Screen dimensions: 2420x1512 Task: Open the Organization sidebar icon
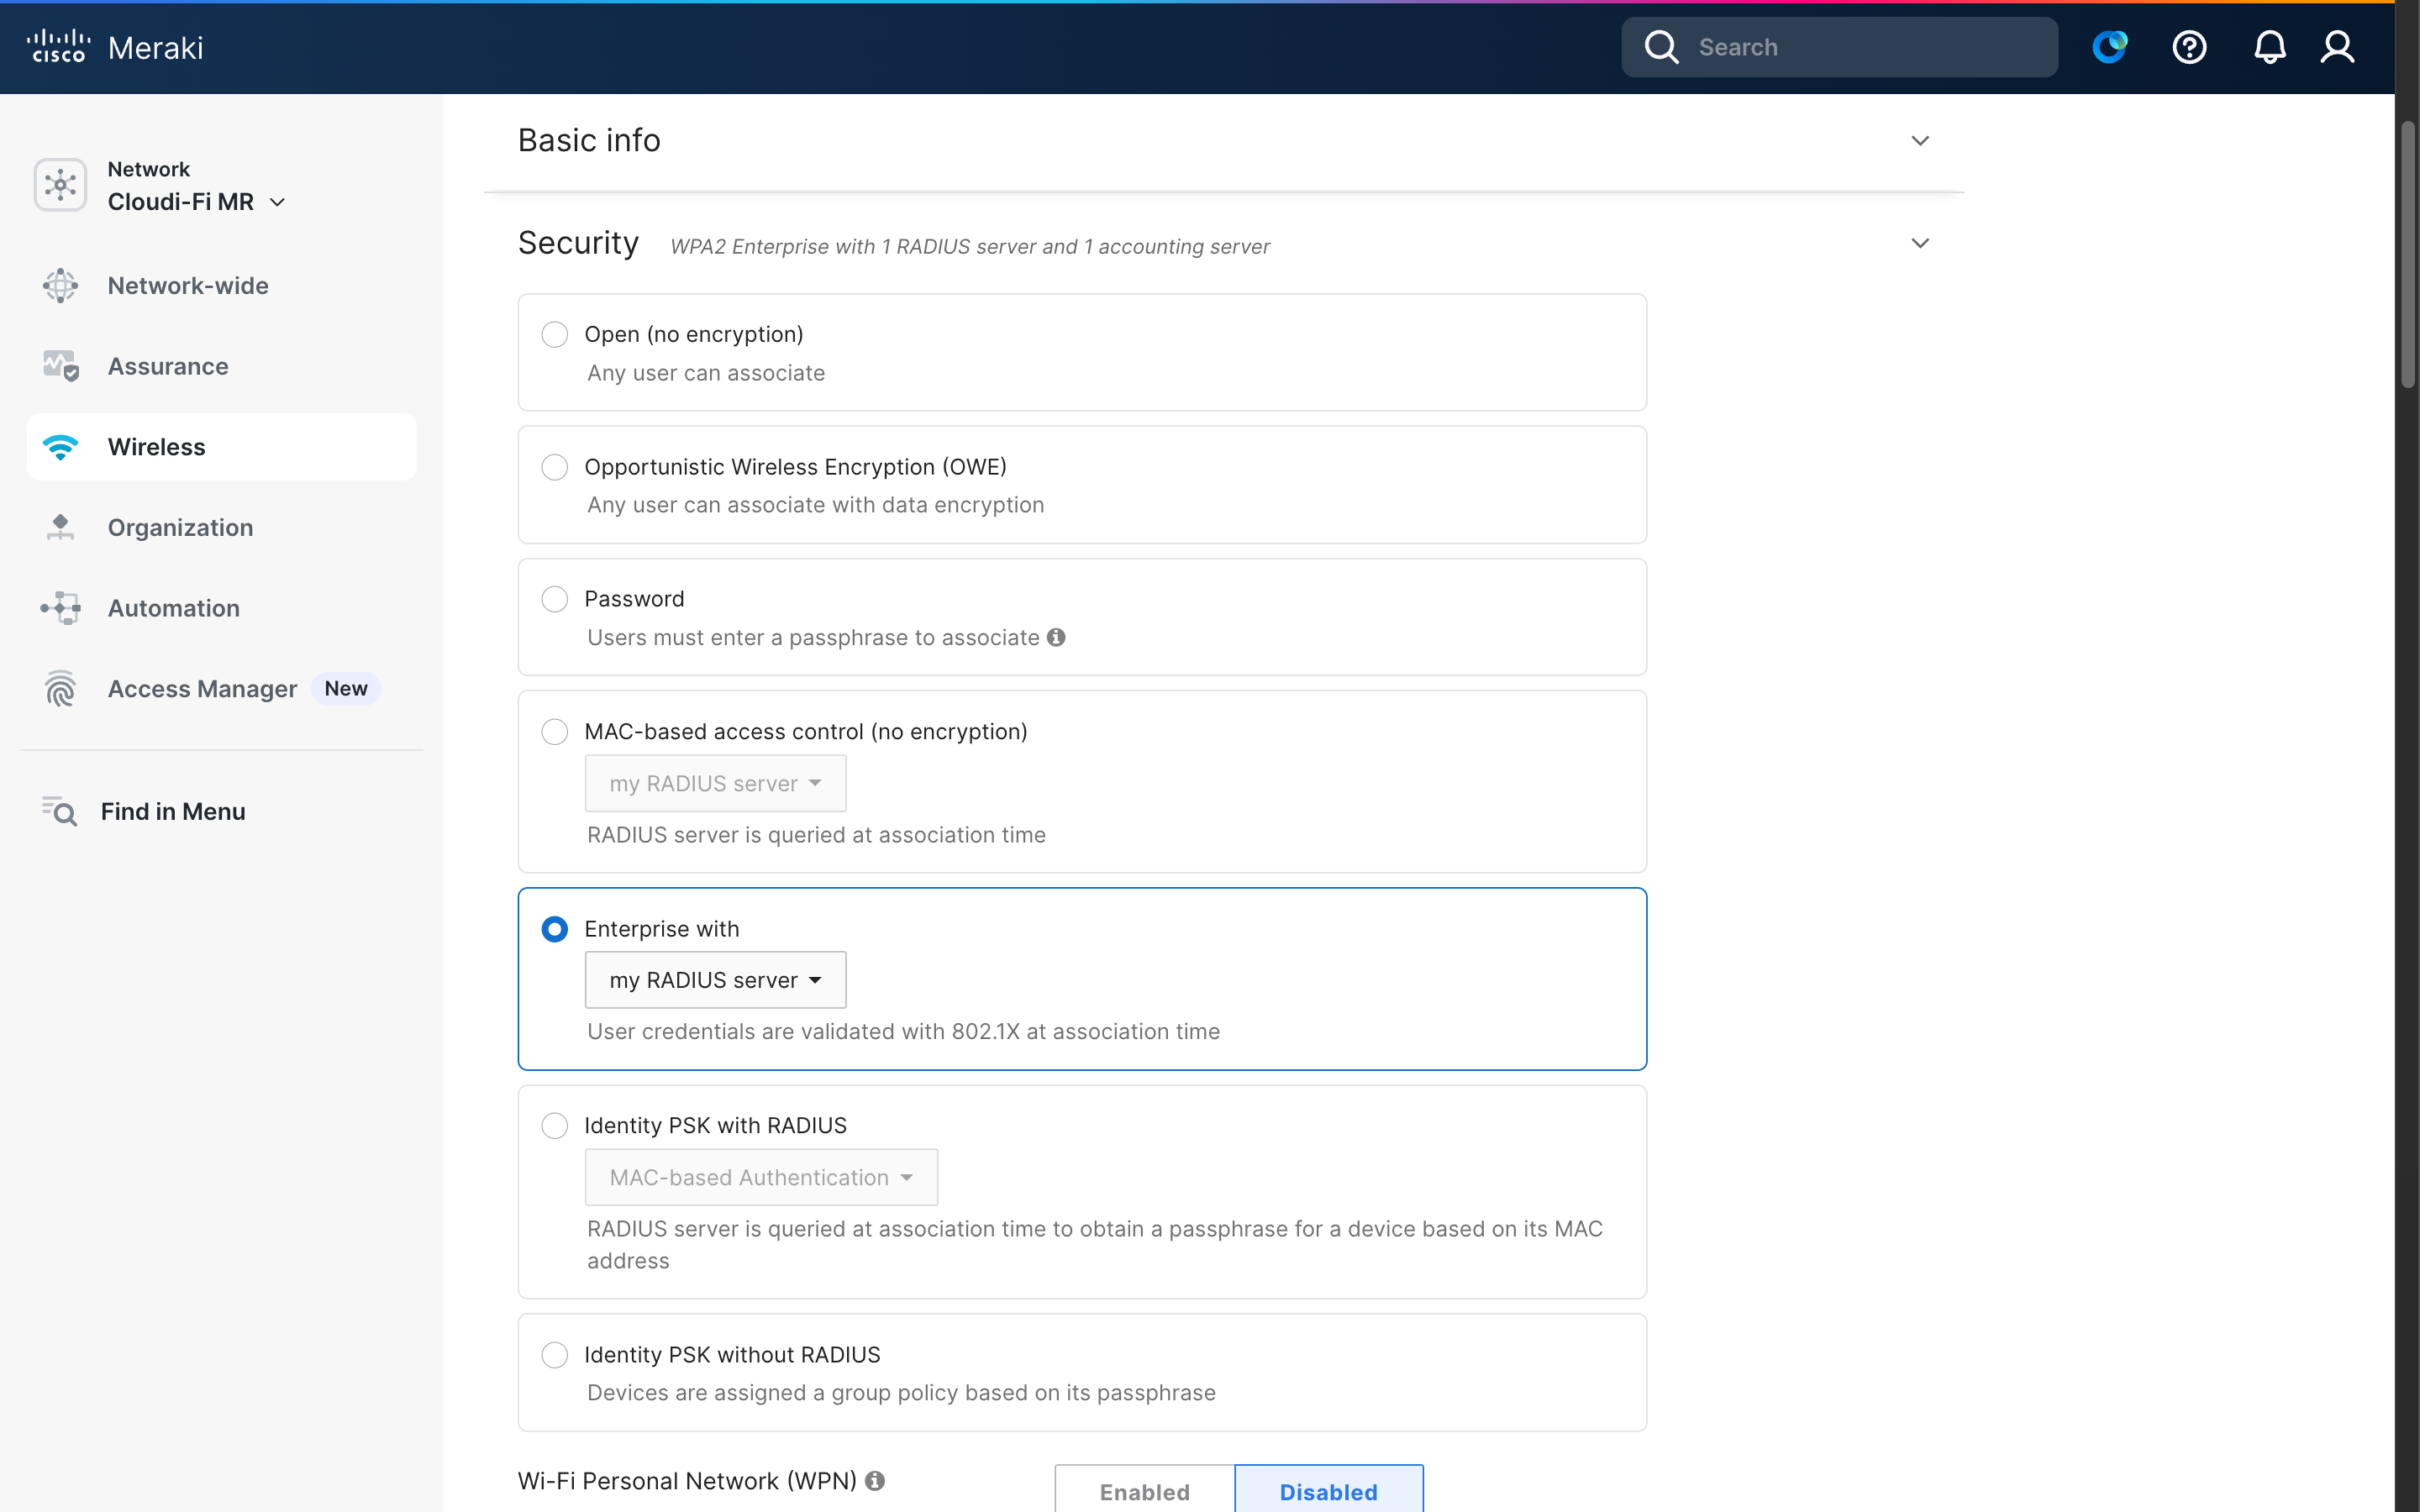[60, 527]
